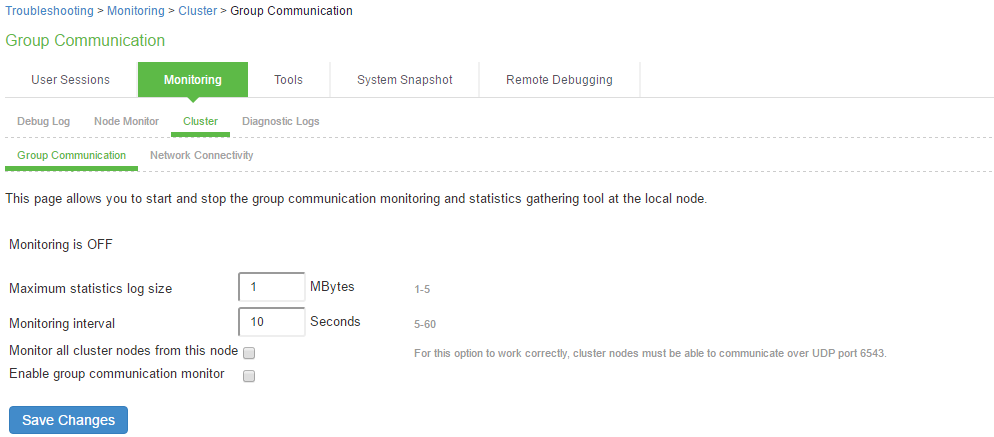Open the Tools tab
The height and width of the screenshot is (437, 994).
pos(288,80)
